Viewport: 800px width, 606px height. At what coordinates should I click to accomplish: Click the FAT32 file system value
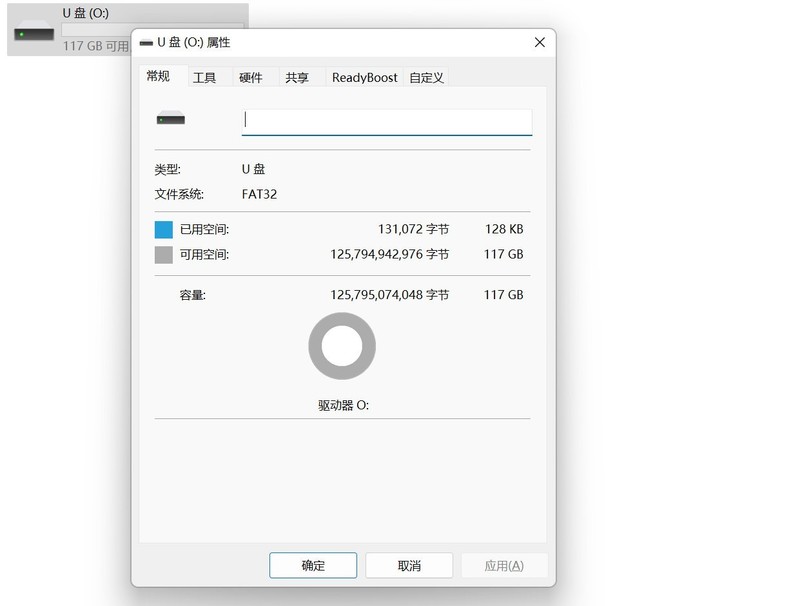tap(258, 194)
